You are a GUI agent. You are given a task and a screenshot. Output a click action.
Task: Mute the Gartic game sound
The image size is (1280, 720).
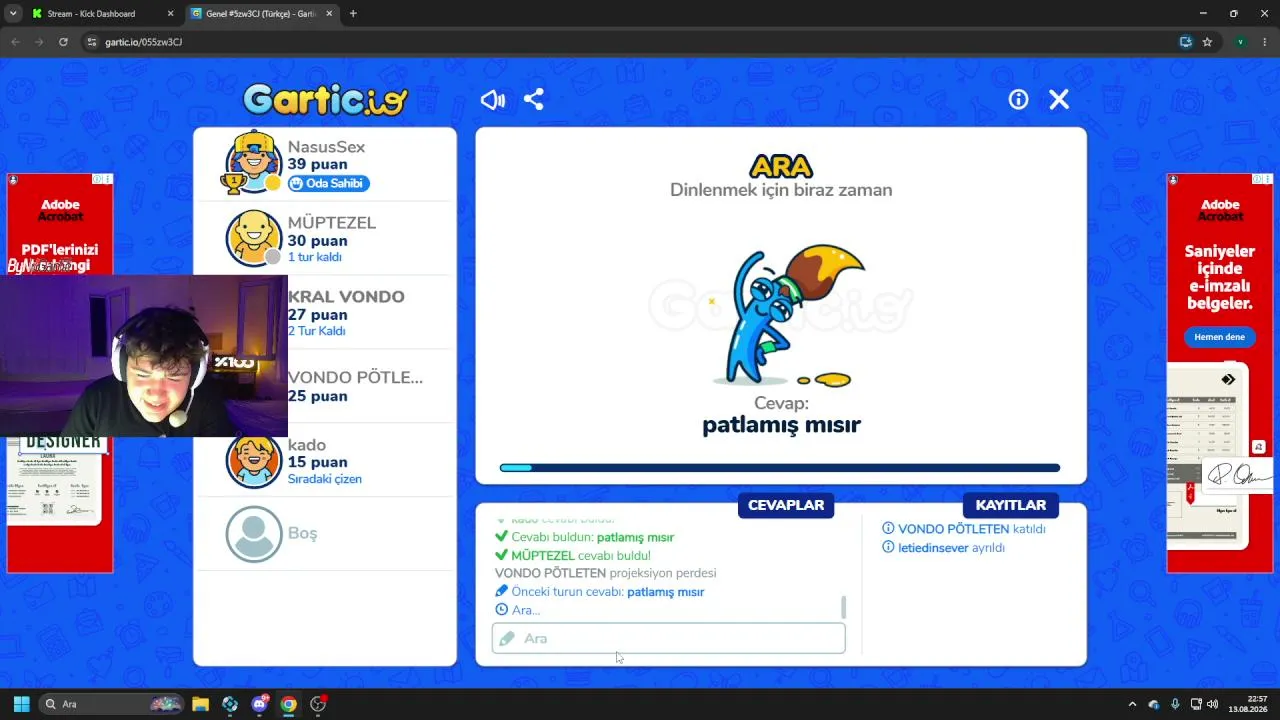[493, 100]
